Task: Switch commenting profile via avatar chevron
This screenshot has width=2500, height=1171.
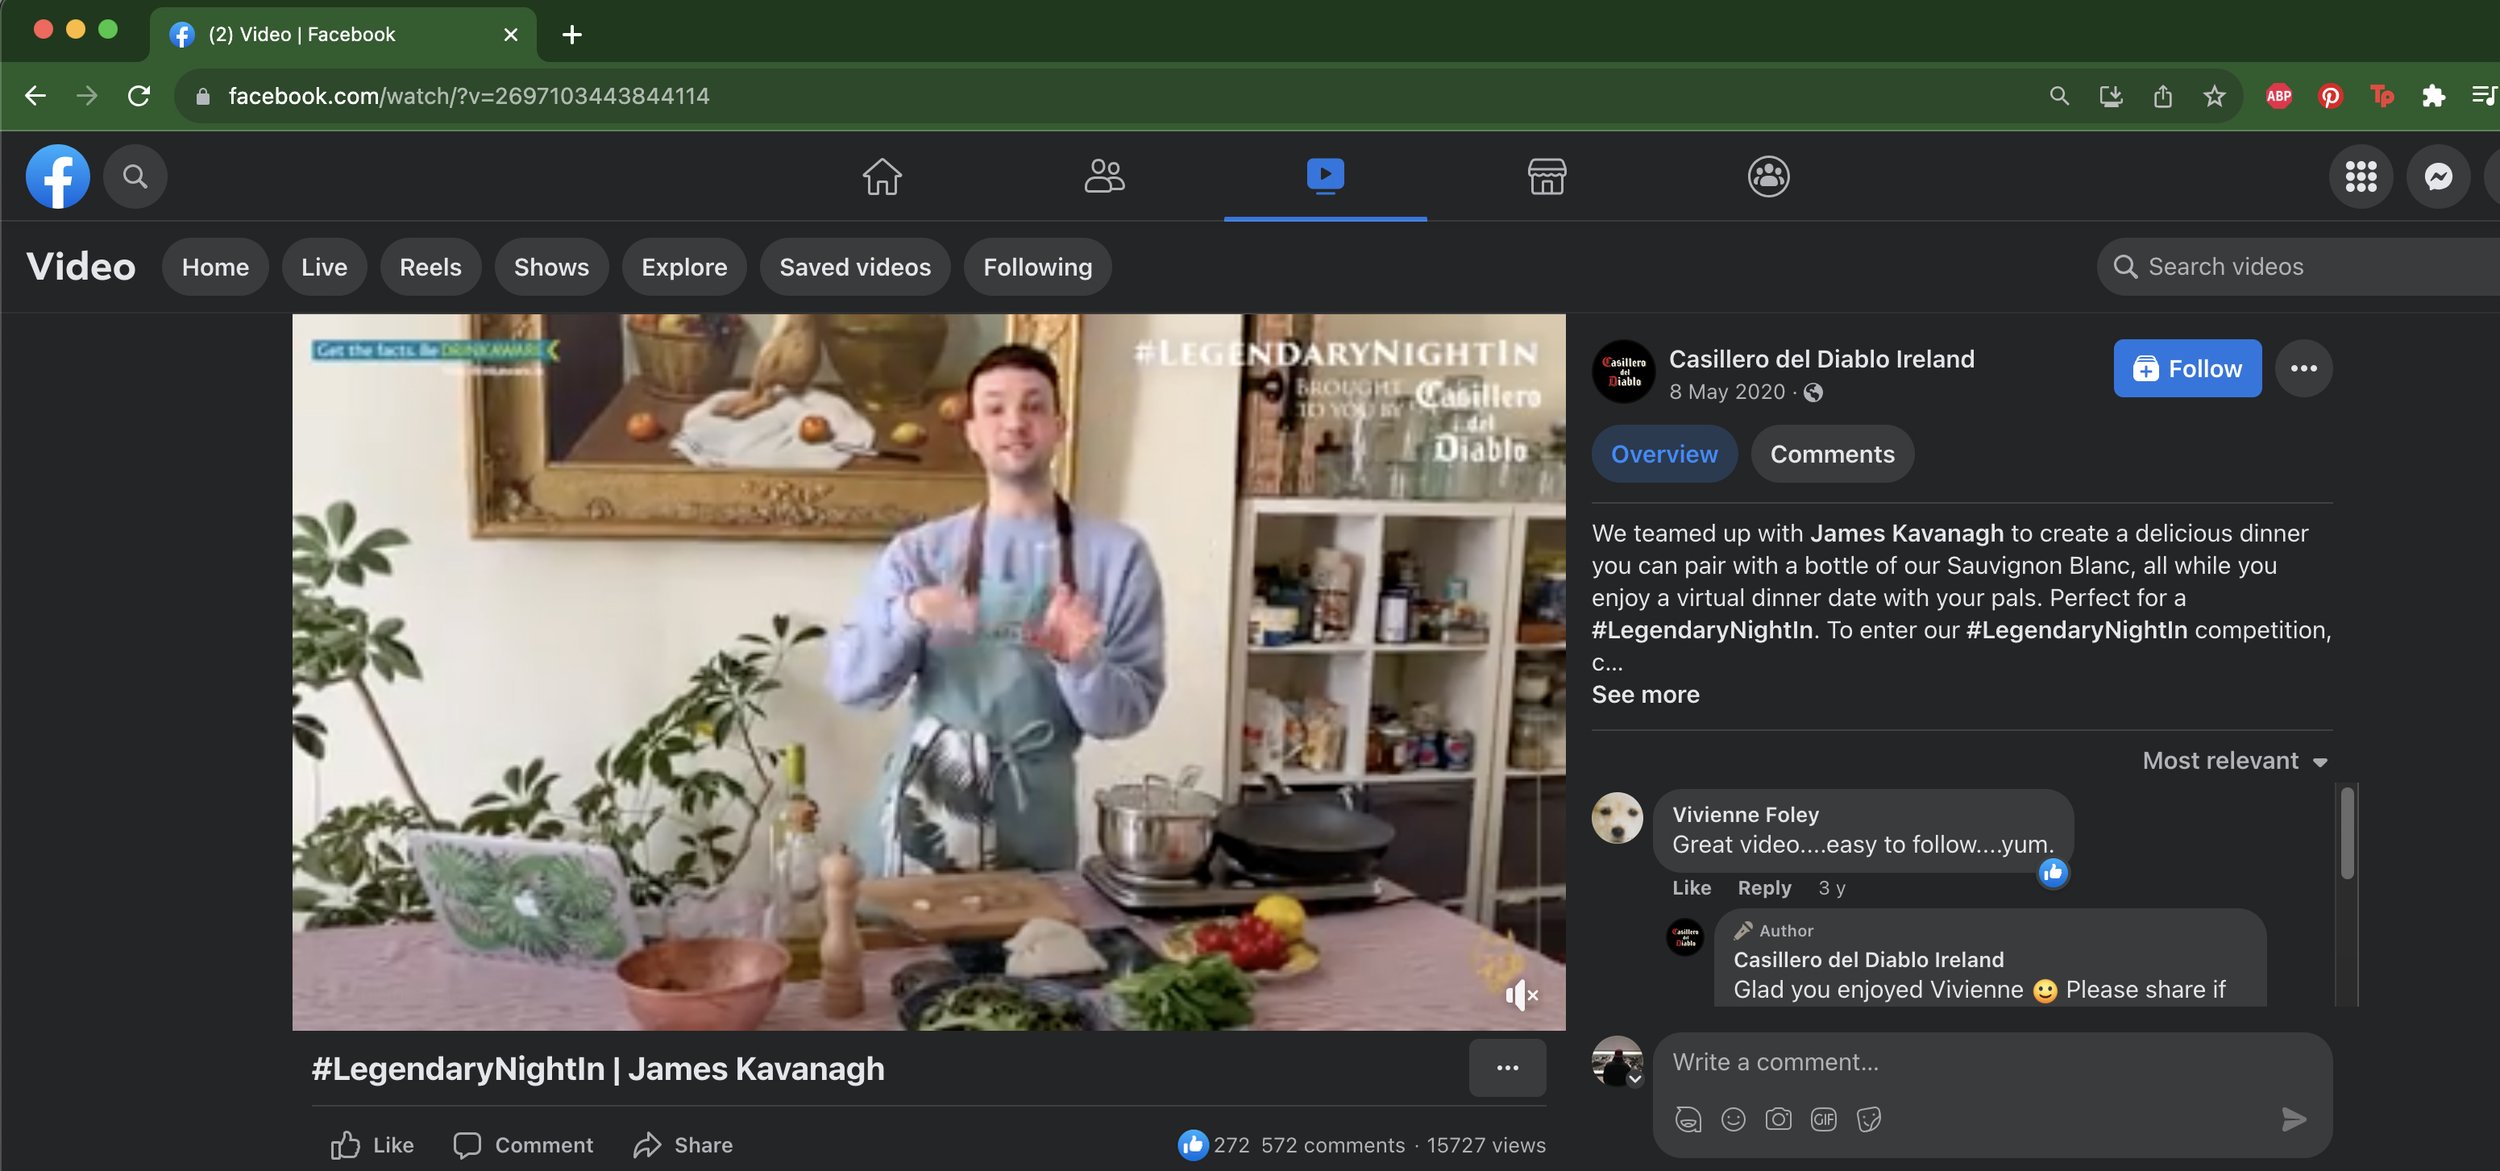Action: point(1635,1080)
